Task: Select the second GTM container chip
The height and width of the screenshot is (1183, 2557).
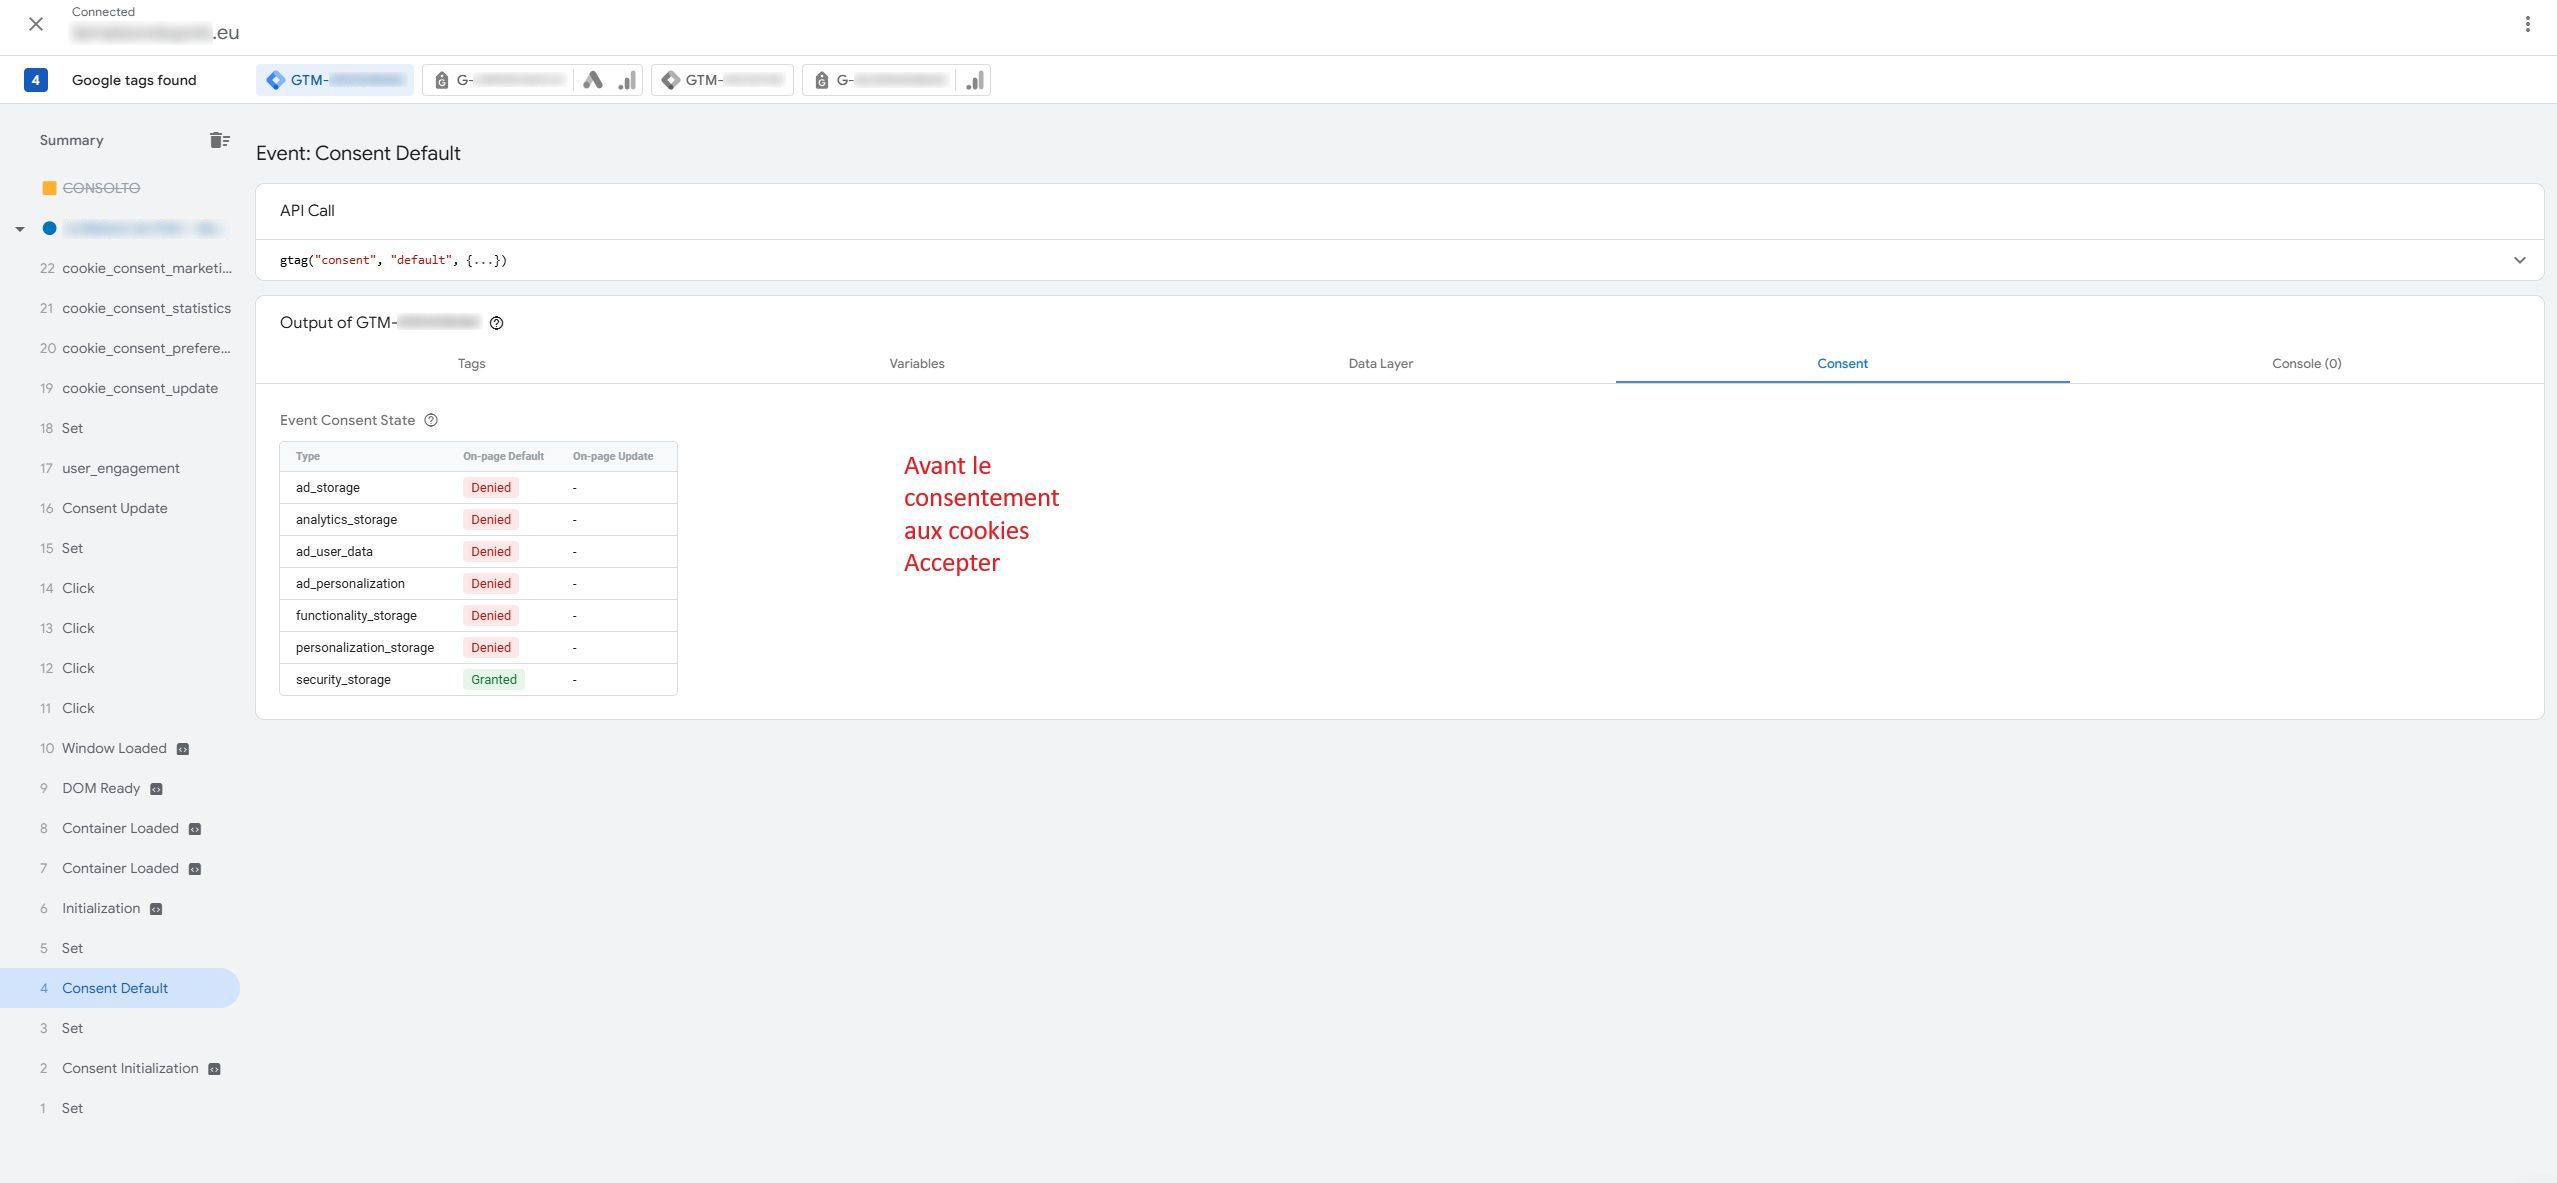Action: [722, 80]
